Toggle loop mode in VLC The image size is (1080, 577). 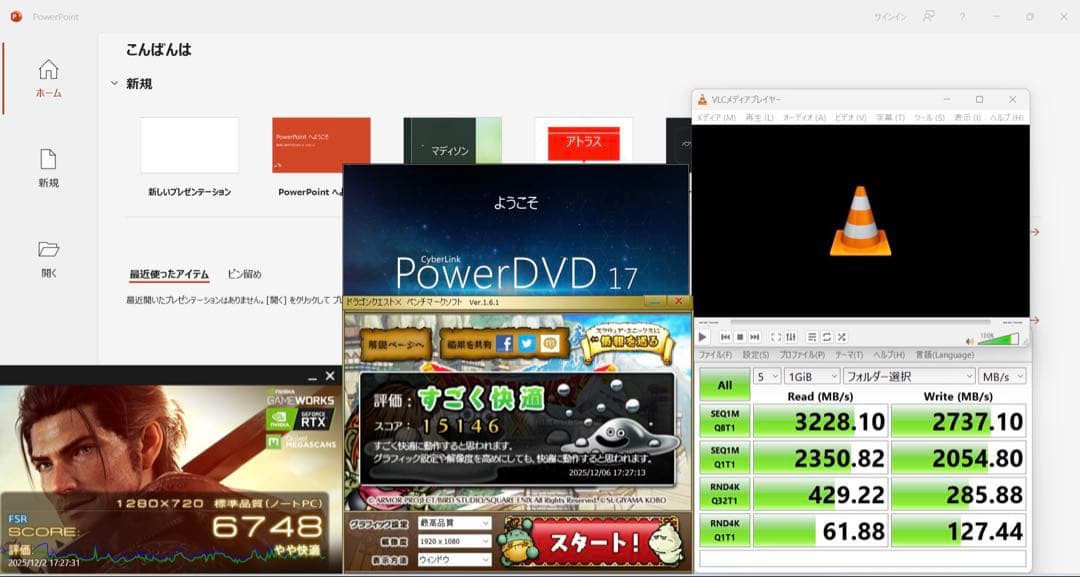[x=827, y=337]
